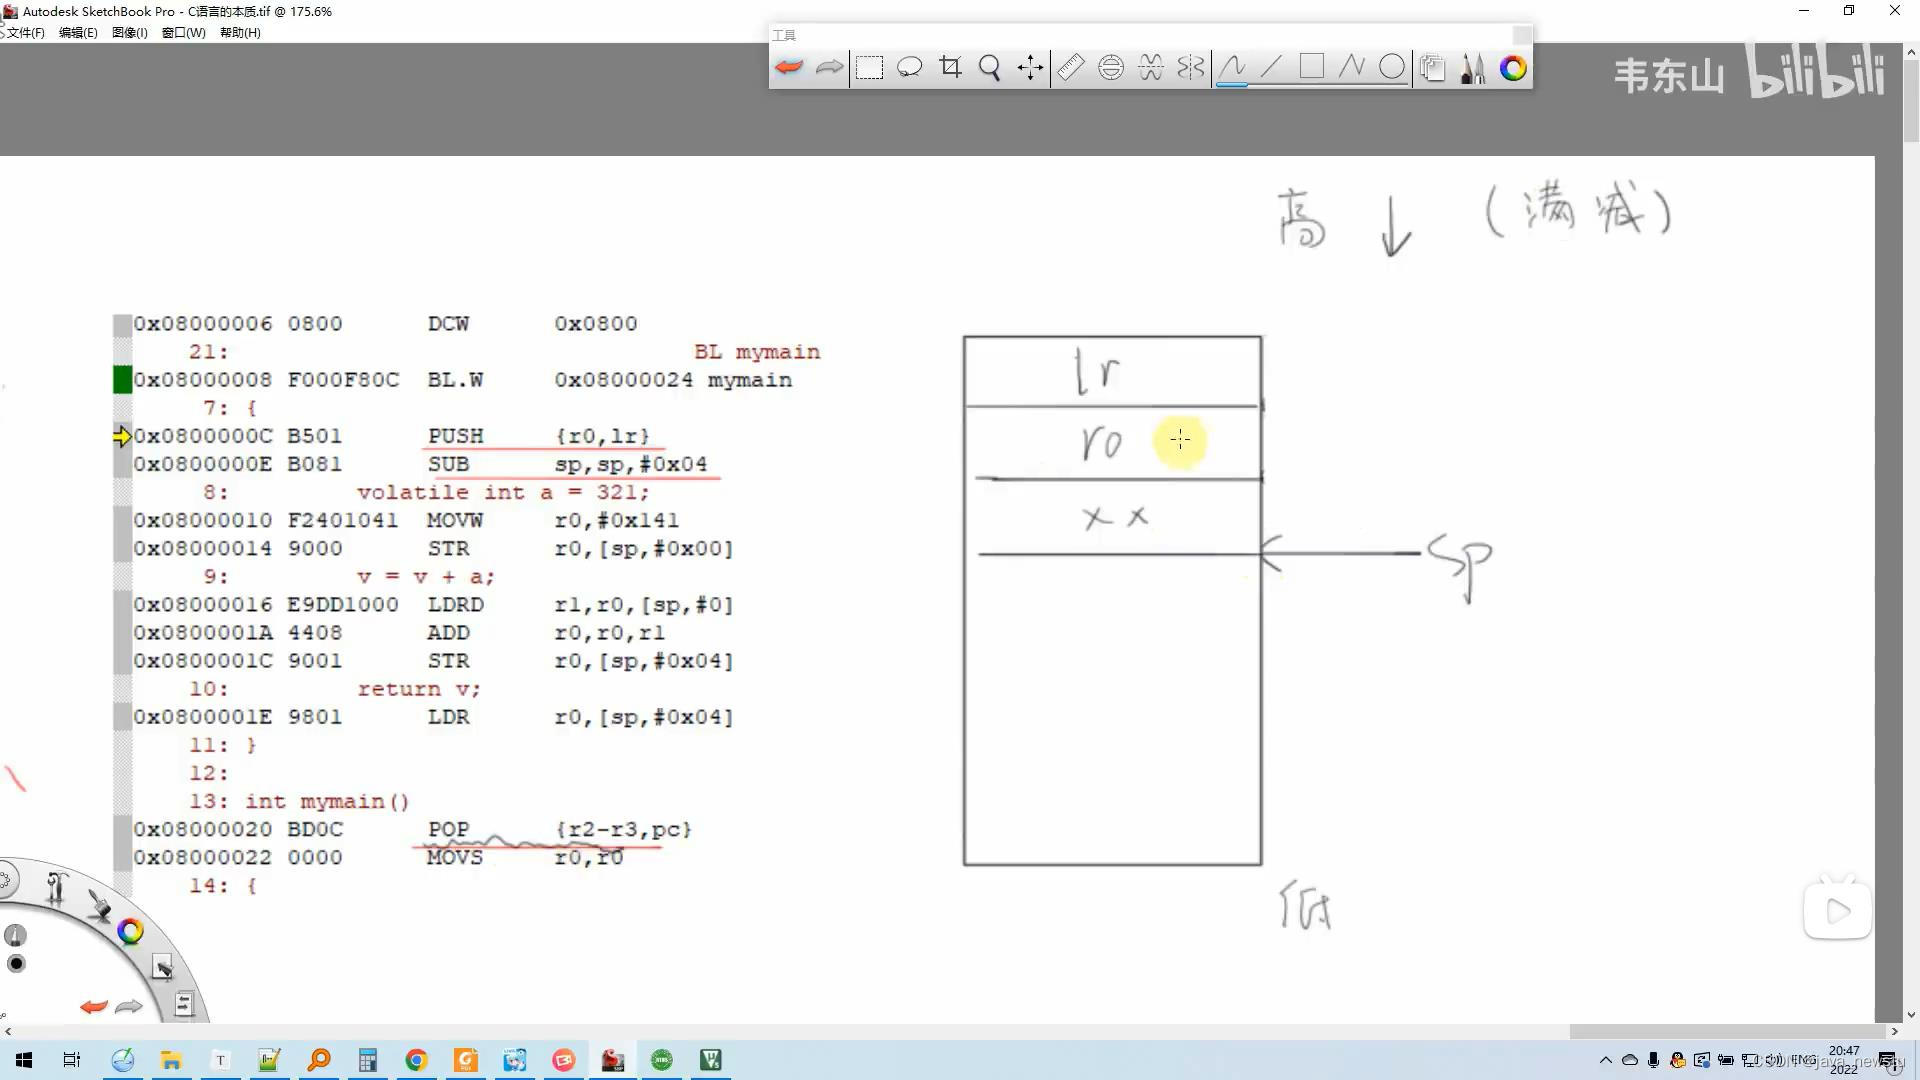1920x1080 pixels.
Task: Open the brush palette from toolbar
Action: click(1472, 68)
